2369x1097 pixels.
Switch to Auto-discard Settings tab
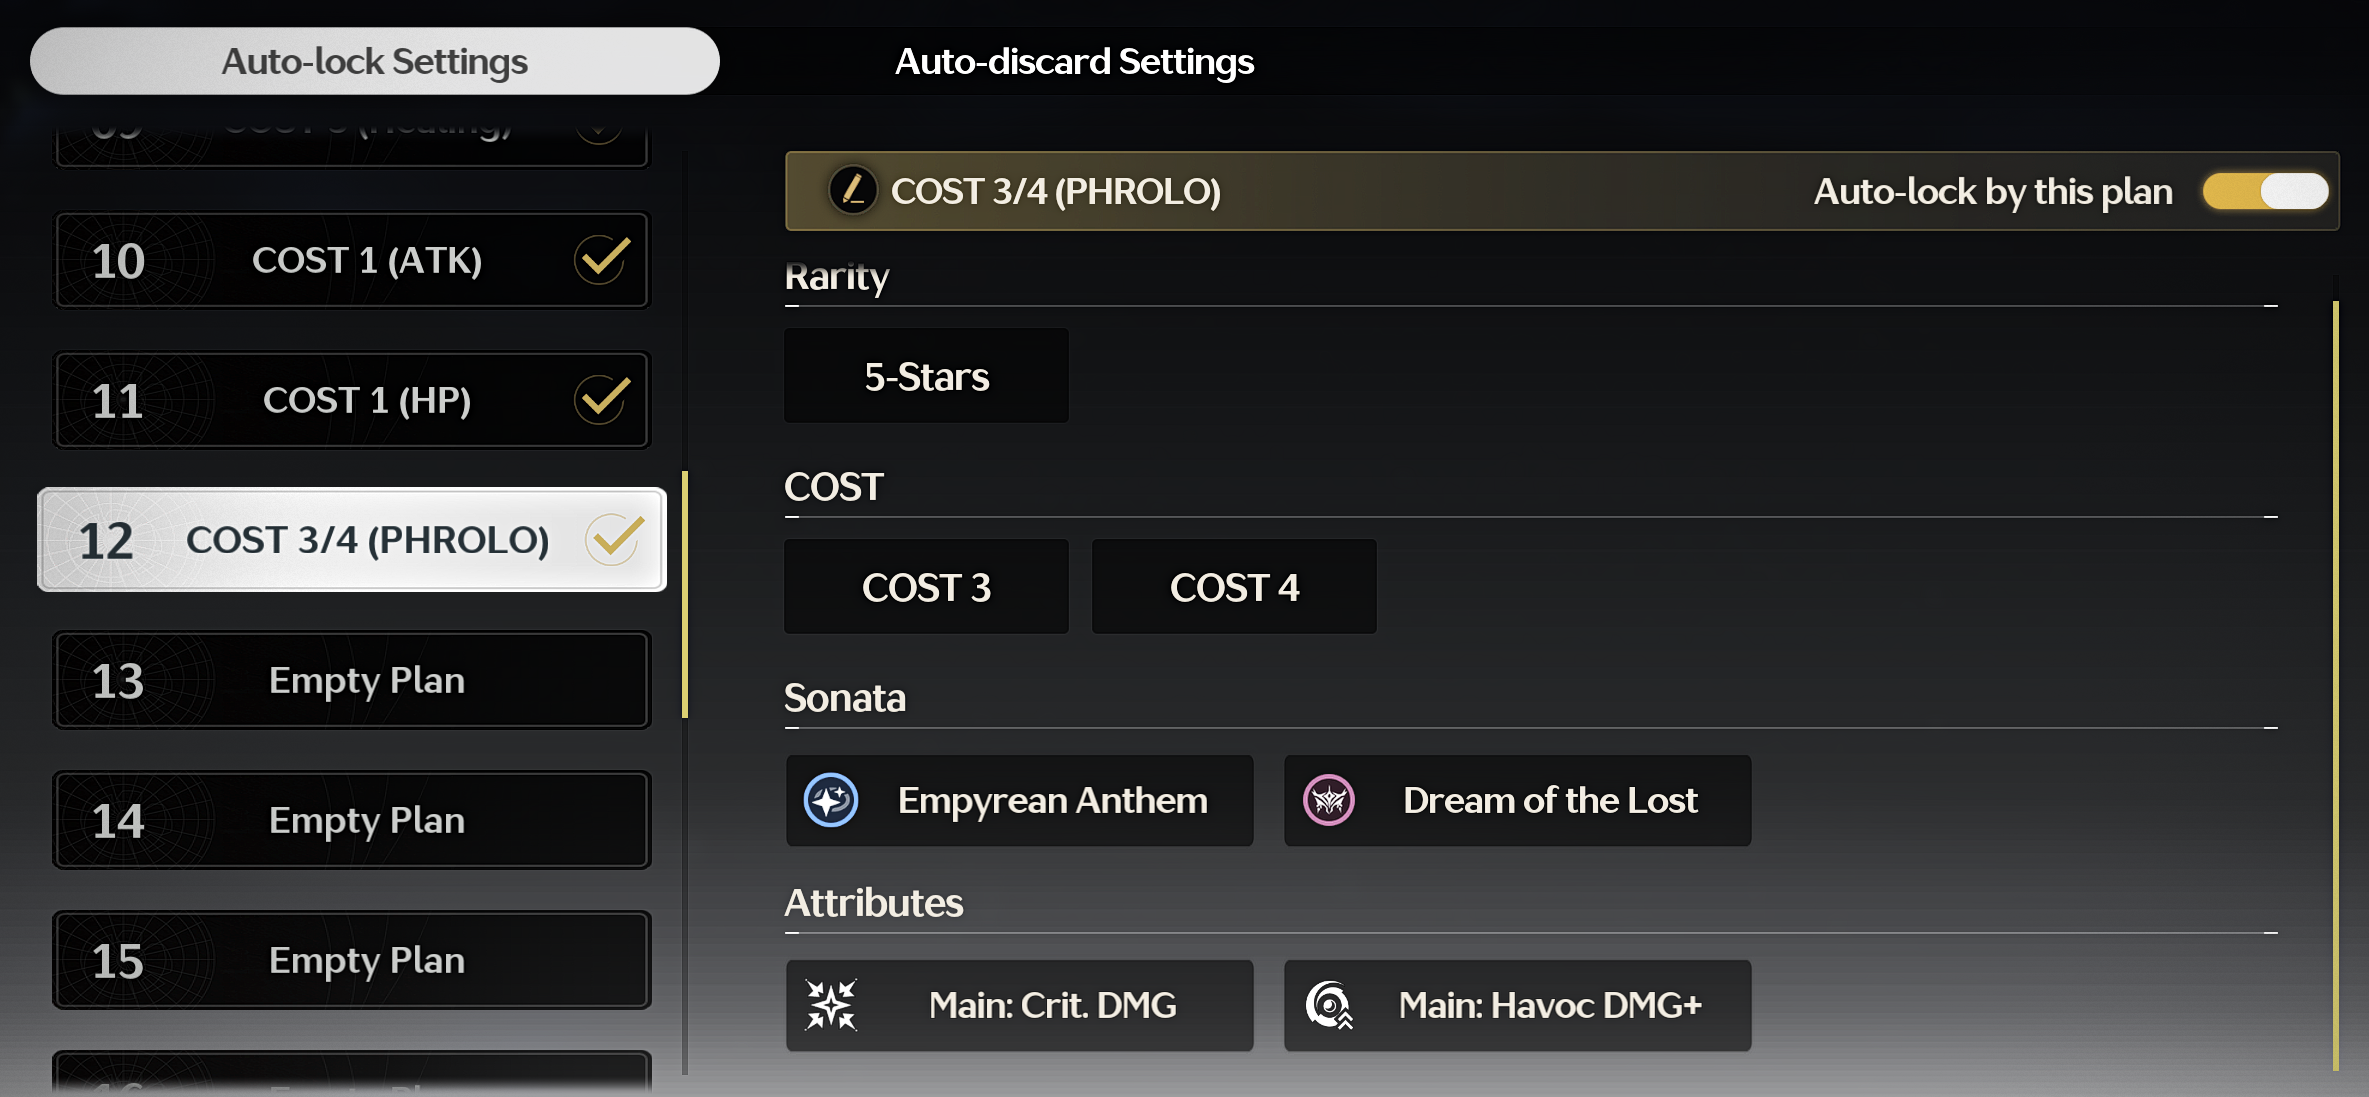pos(1074,61)
